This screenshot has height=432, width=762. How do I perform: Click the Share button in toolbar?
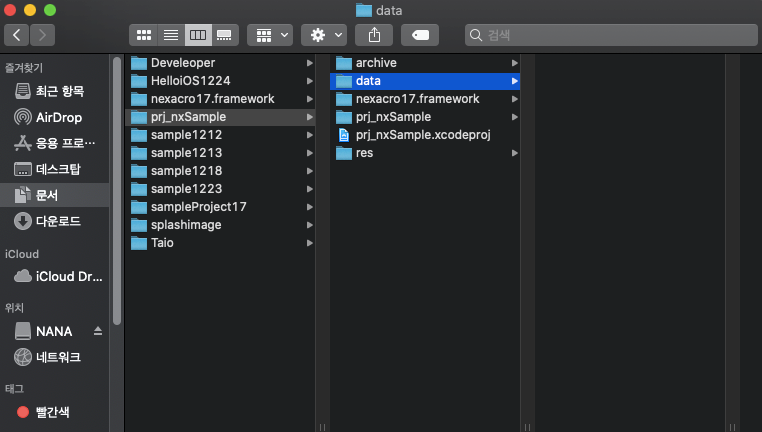coord(374,35)
